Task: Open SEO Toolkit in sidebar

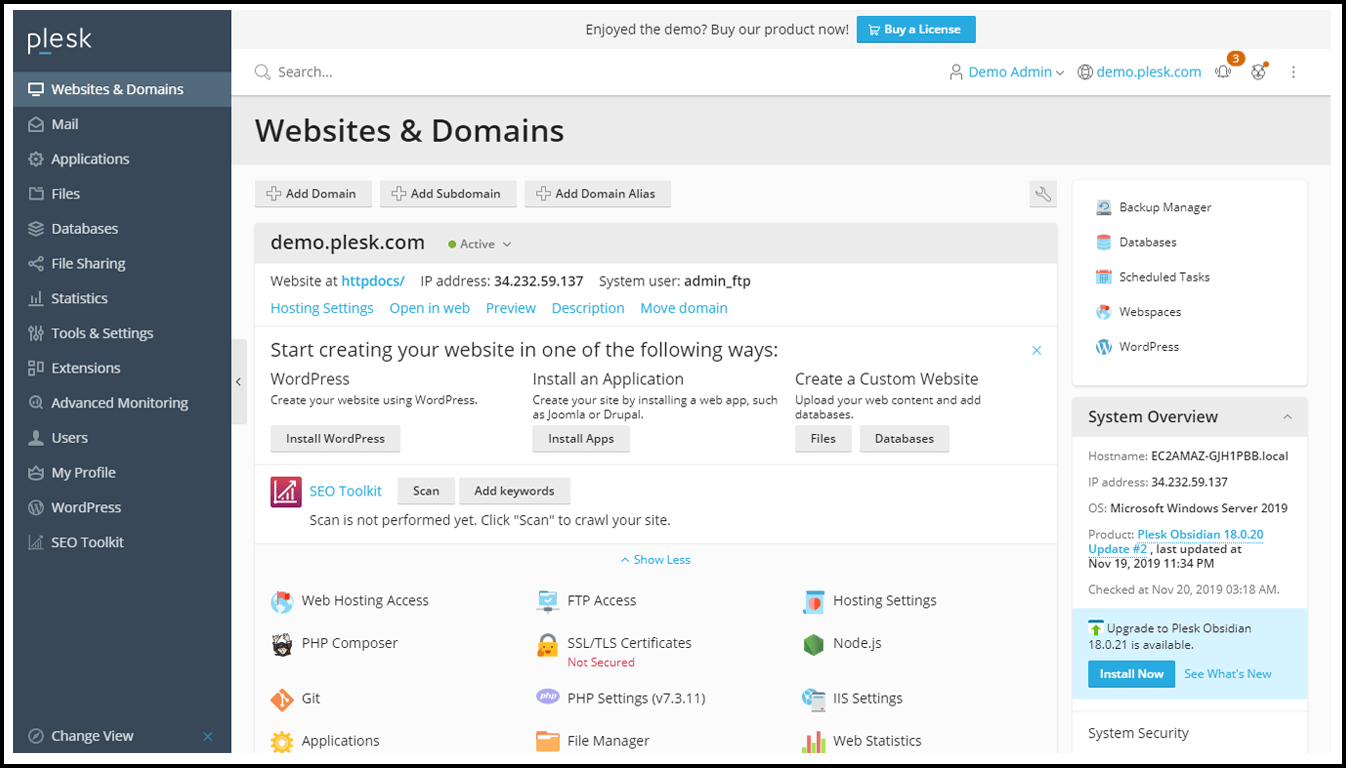Action: coord(123,542)
